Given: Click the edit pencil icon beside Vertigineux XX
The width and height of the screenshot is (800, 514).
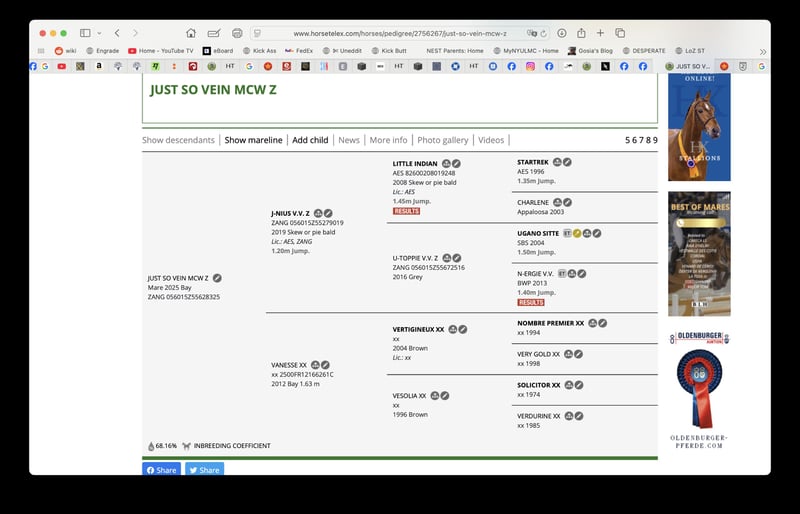Looking at the screenshot, I should pos(463,329).
